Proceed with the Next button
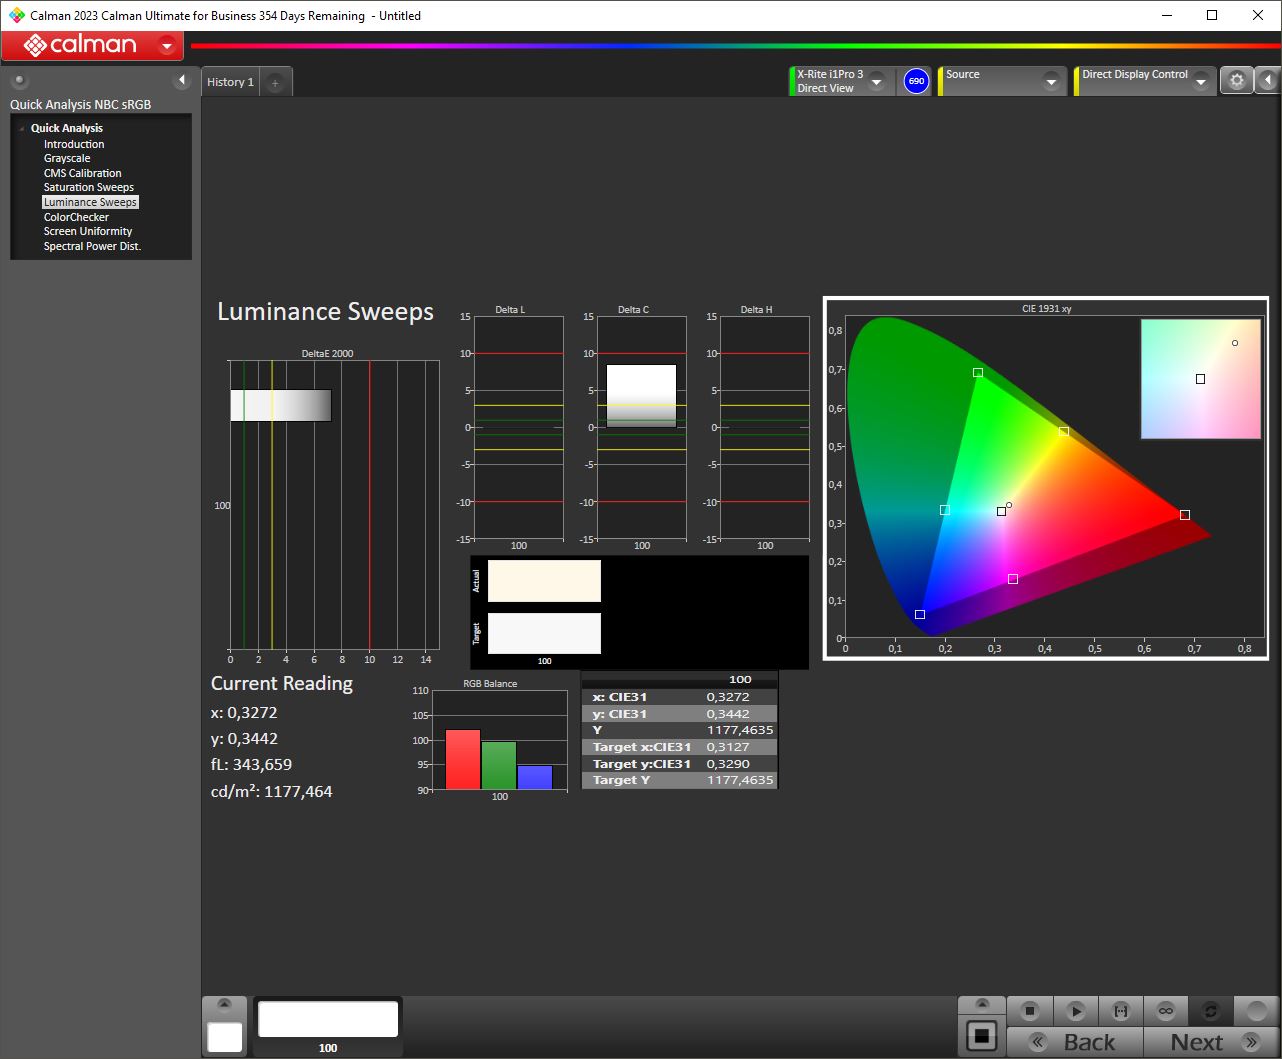 (x=1211, y=1042)
